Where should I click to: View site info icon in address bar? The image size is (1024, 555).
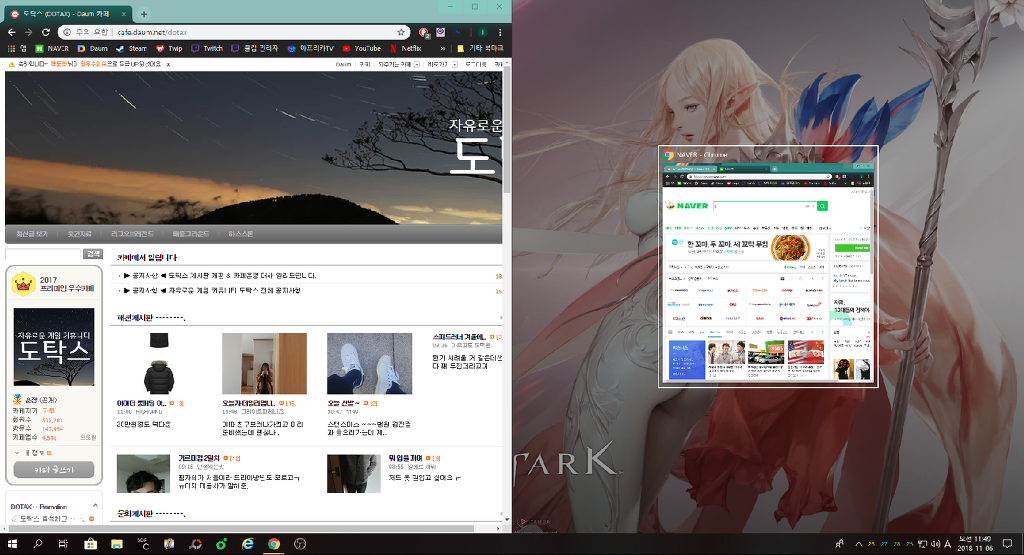tap(67, 32)
